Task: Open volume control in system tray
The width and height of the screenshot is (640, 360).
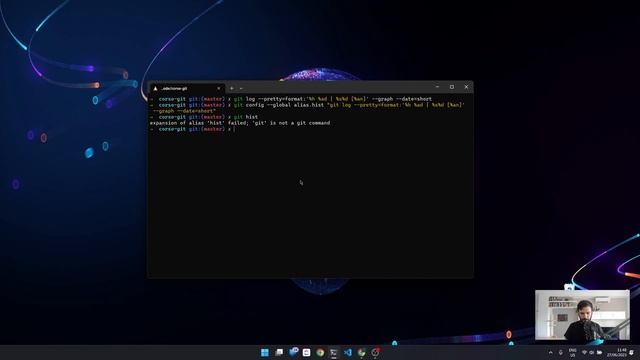Action: click(592, 353)
